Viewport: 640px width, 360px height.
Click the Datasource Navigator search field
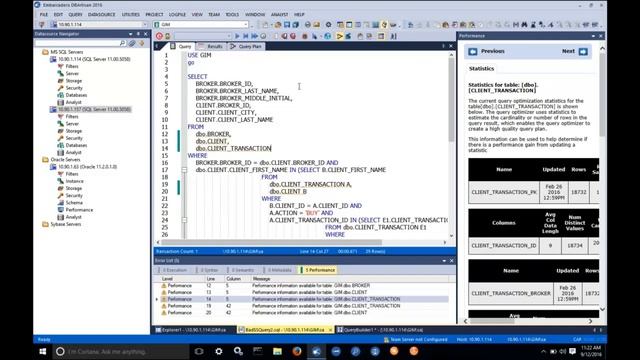pyautogui.click(x=77, y=43)
